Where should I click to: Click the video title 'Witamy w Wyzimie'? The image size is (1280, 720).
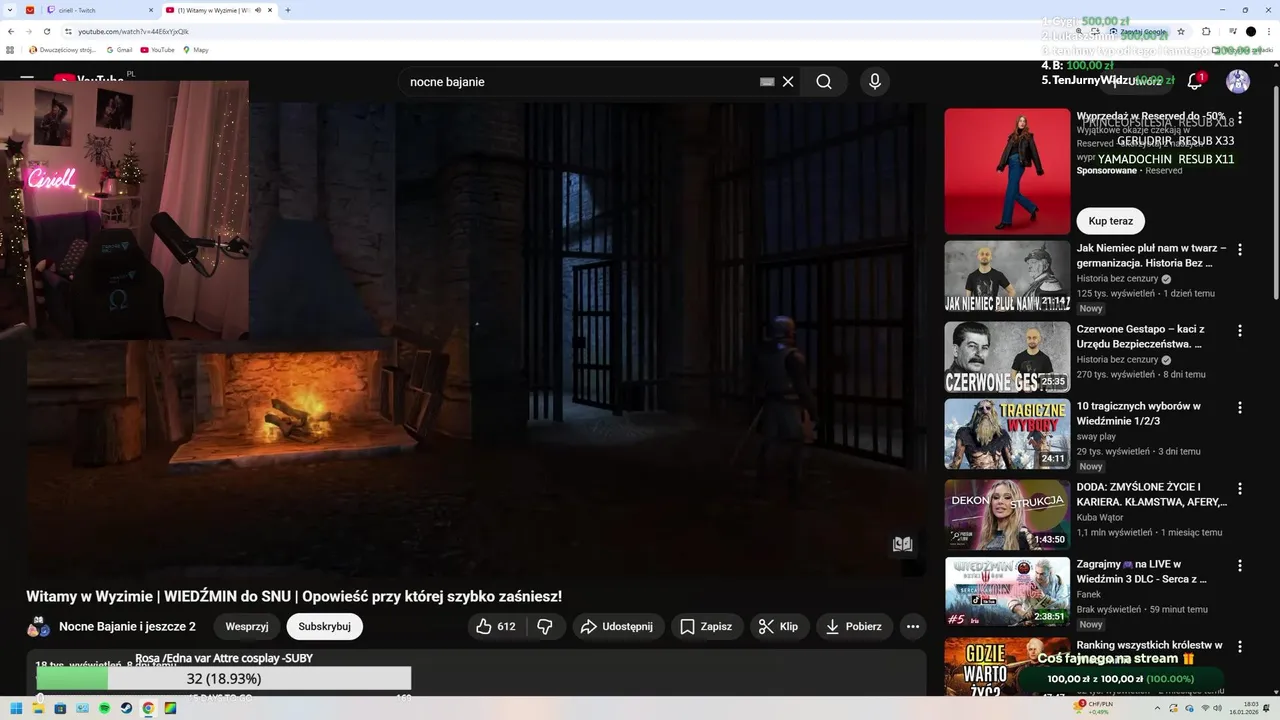[294, 596]
